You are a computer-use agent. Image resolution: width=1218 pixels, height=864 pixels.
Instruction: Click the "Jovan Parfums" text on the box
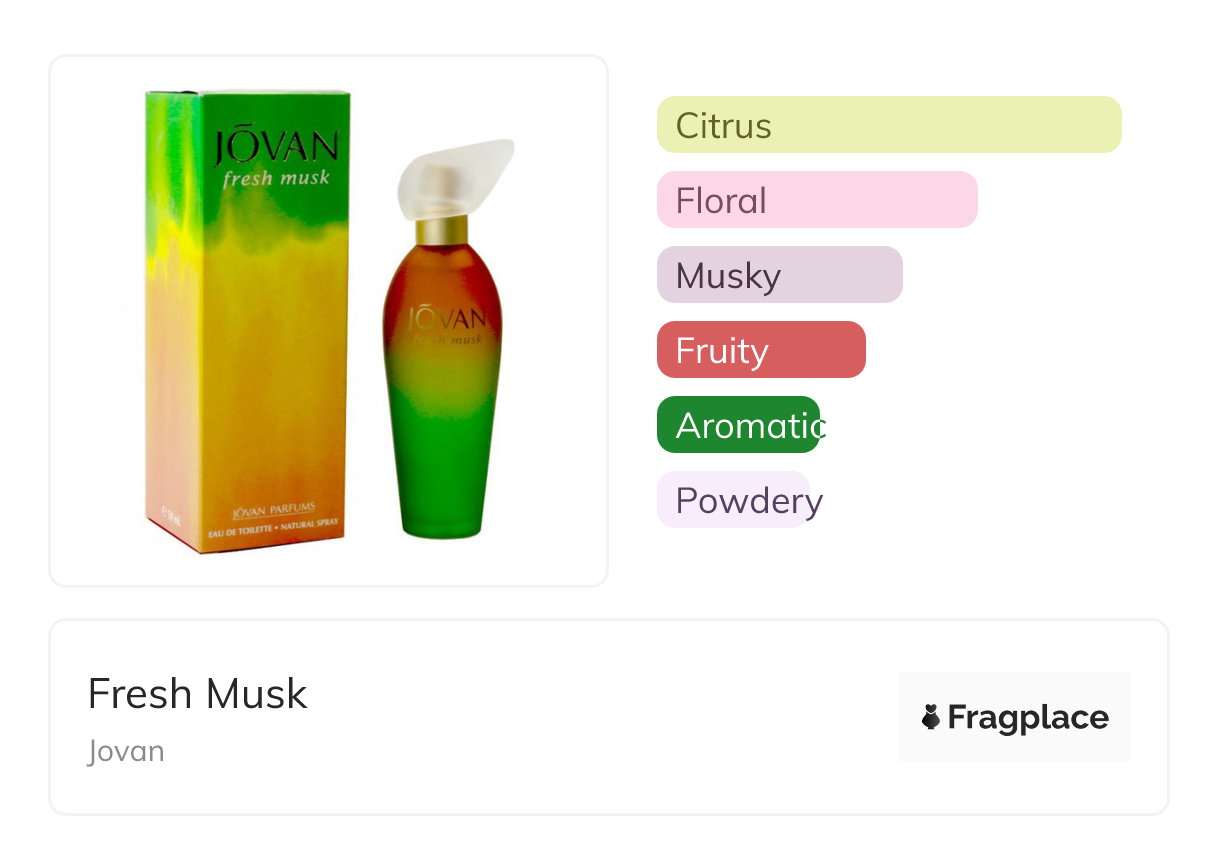pos(273,510)
